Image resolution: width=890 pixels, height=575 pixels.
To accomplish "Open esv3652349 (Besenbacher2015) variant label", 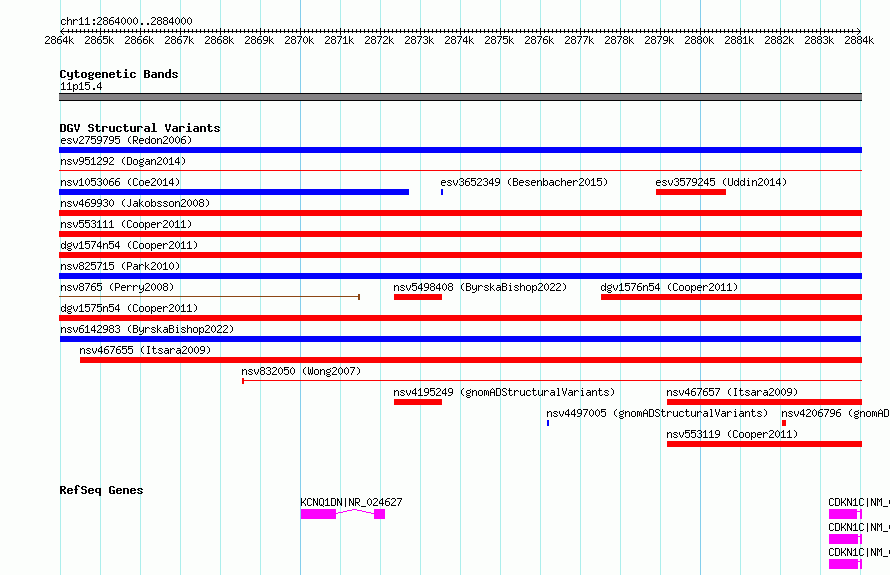I will coord(524,182).
